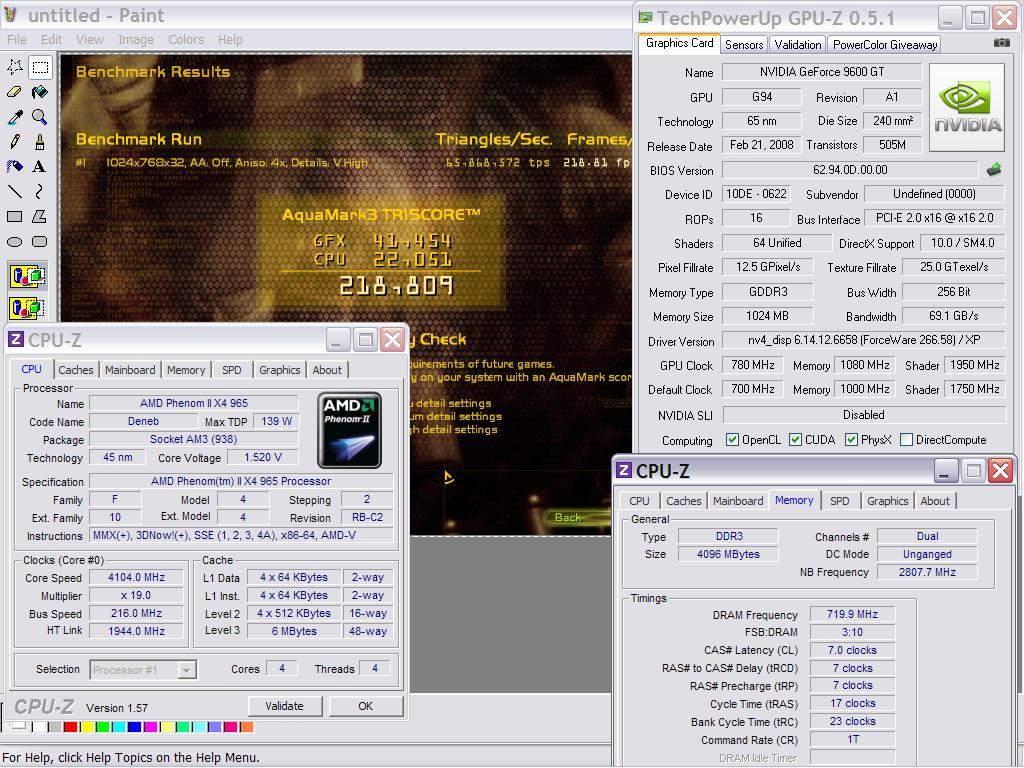Open the File menu in Paint

click(17, 40)
